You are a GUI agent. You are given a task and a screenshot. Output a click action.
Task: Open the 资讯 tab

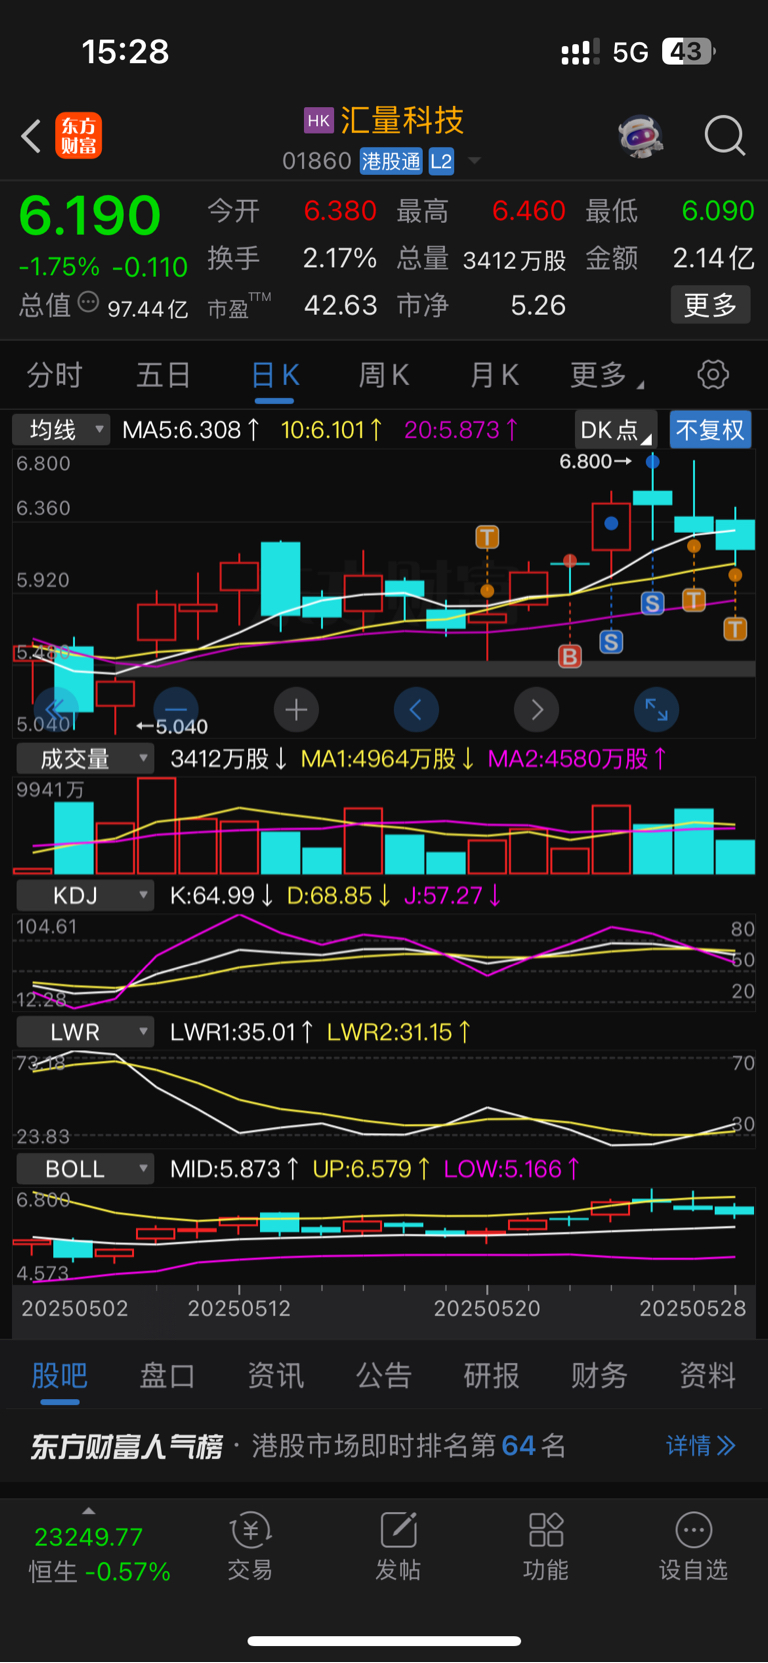pos(275,1376)
